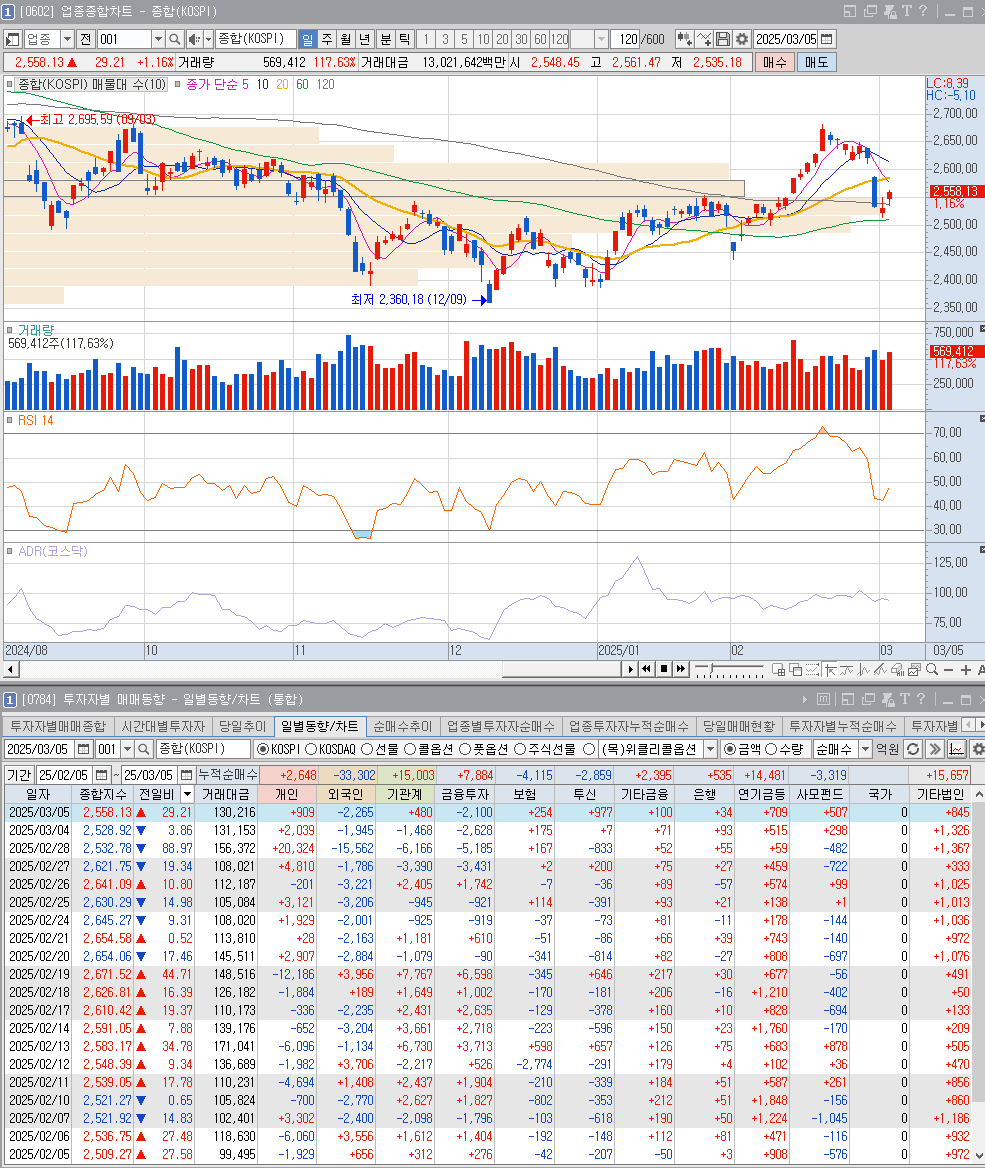Select the 틱 tick chart button

(x=405, y=39)
